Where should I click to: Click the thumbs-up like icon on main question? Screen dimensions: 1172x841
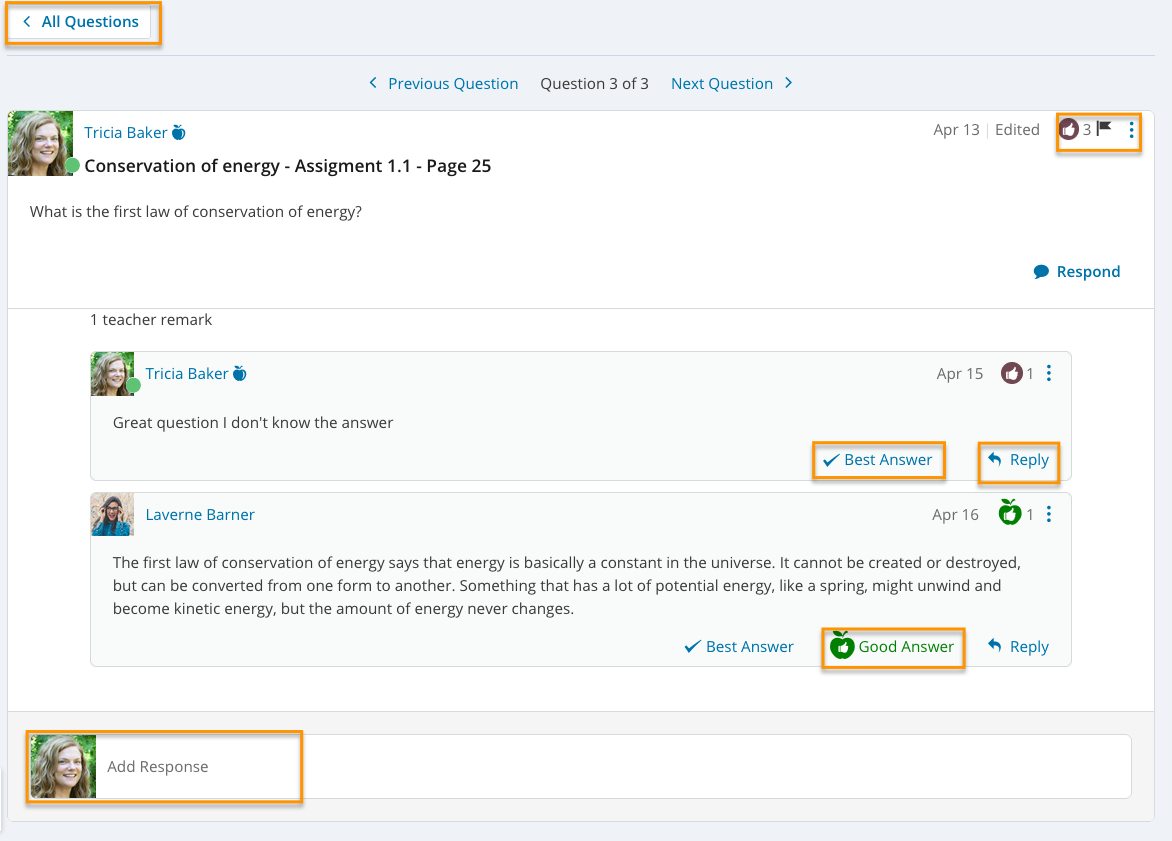(x=1069, y=129)
